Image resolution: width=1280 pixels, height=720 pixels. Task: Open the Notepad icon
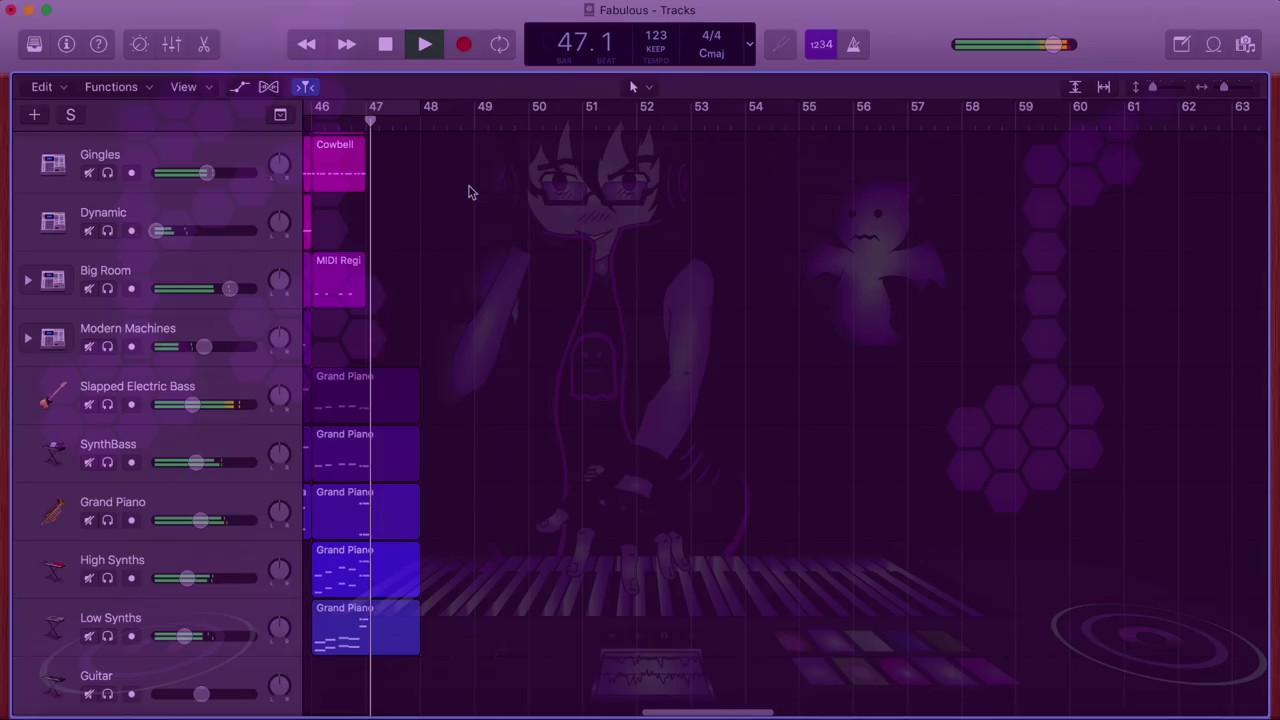[1181, 44]
